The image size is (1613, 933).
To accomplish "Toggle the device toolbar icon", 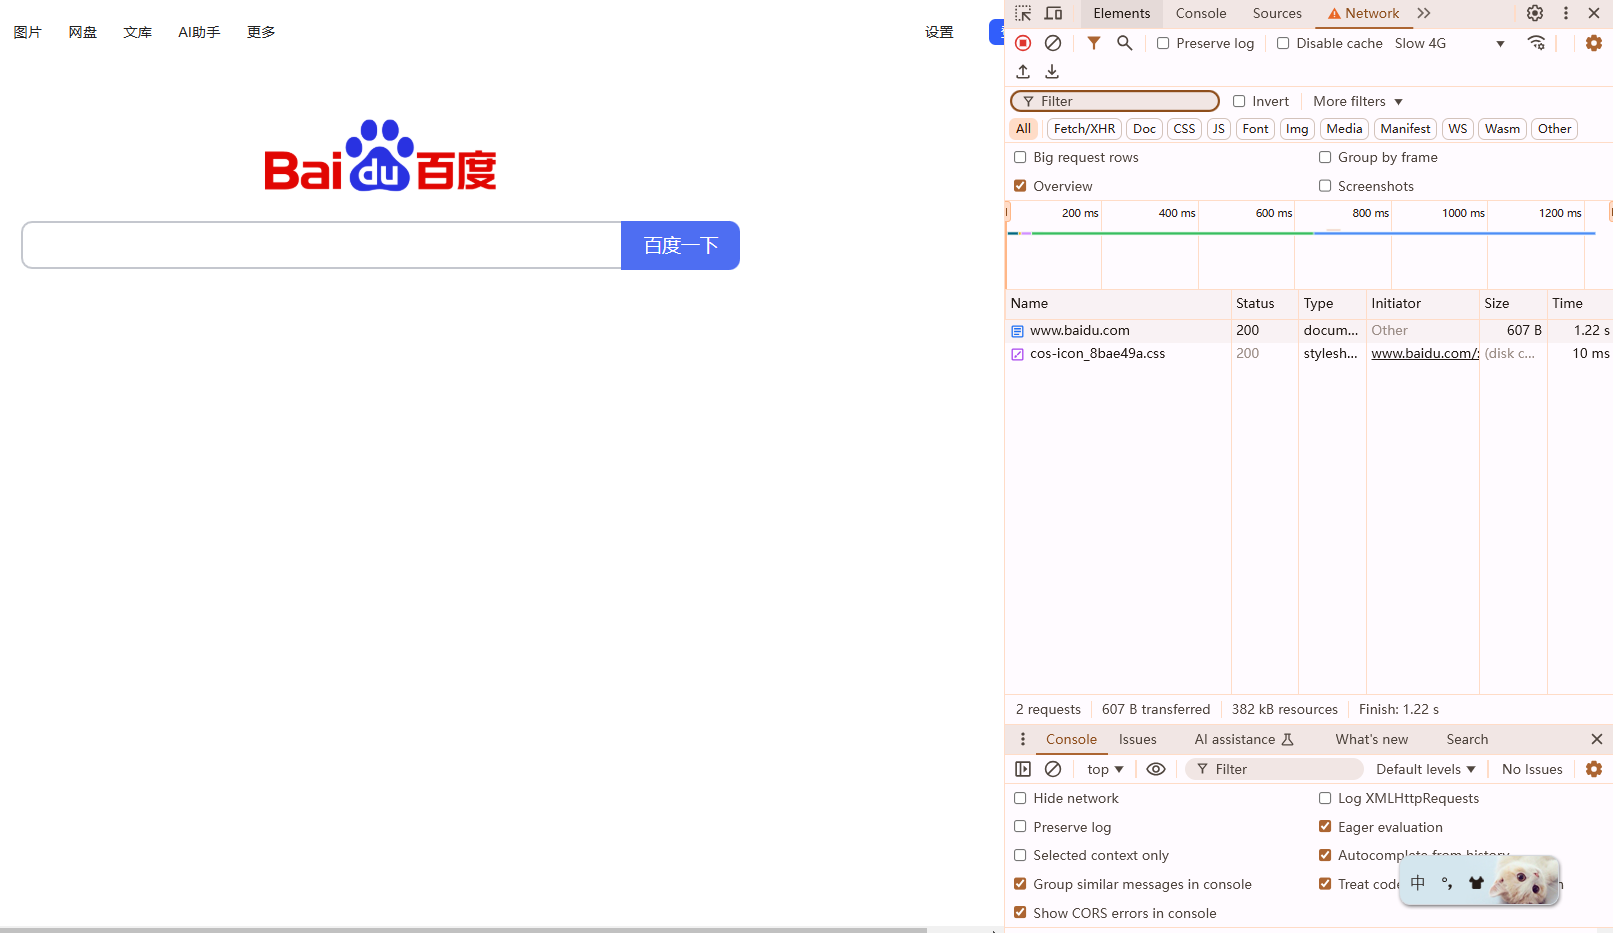I will point(1054,13).
